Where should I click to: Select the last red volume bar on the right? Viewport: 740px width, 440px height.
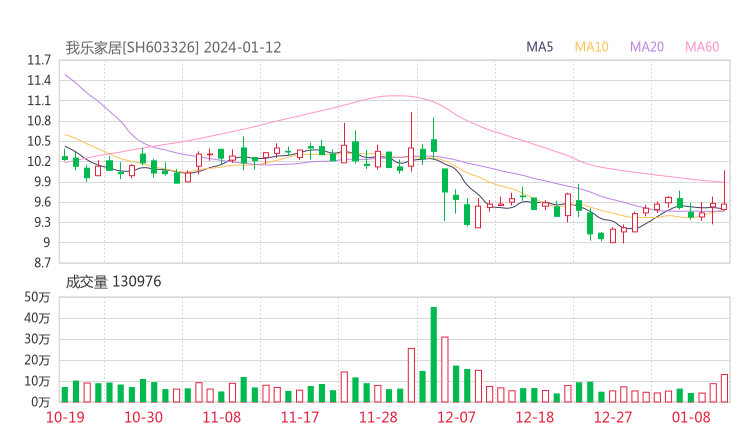(724, 388)
